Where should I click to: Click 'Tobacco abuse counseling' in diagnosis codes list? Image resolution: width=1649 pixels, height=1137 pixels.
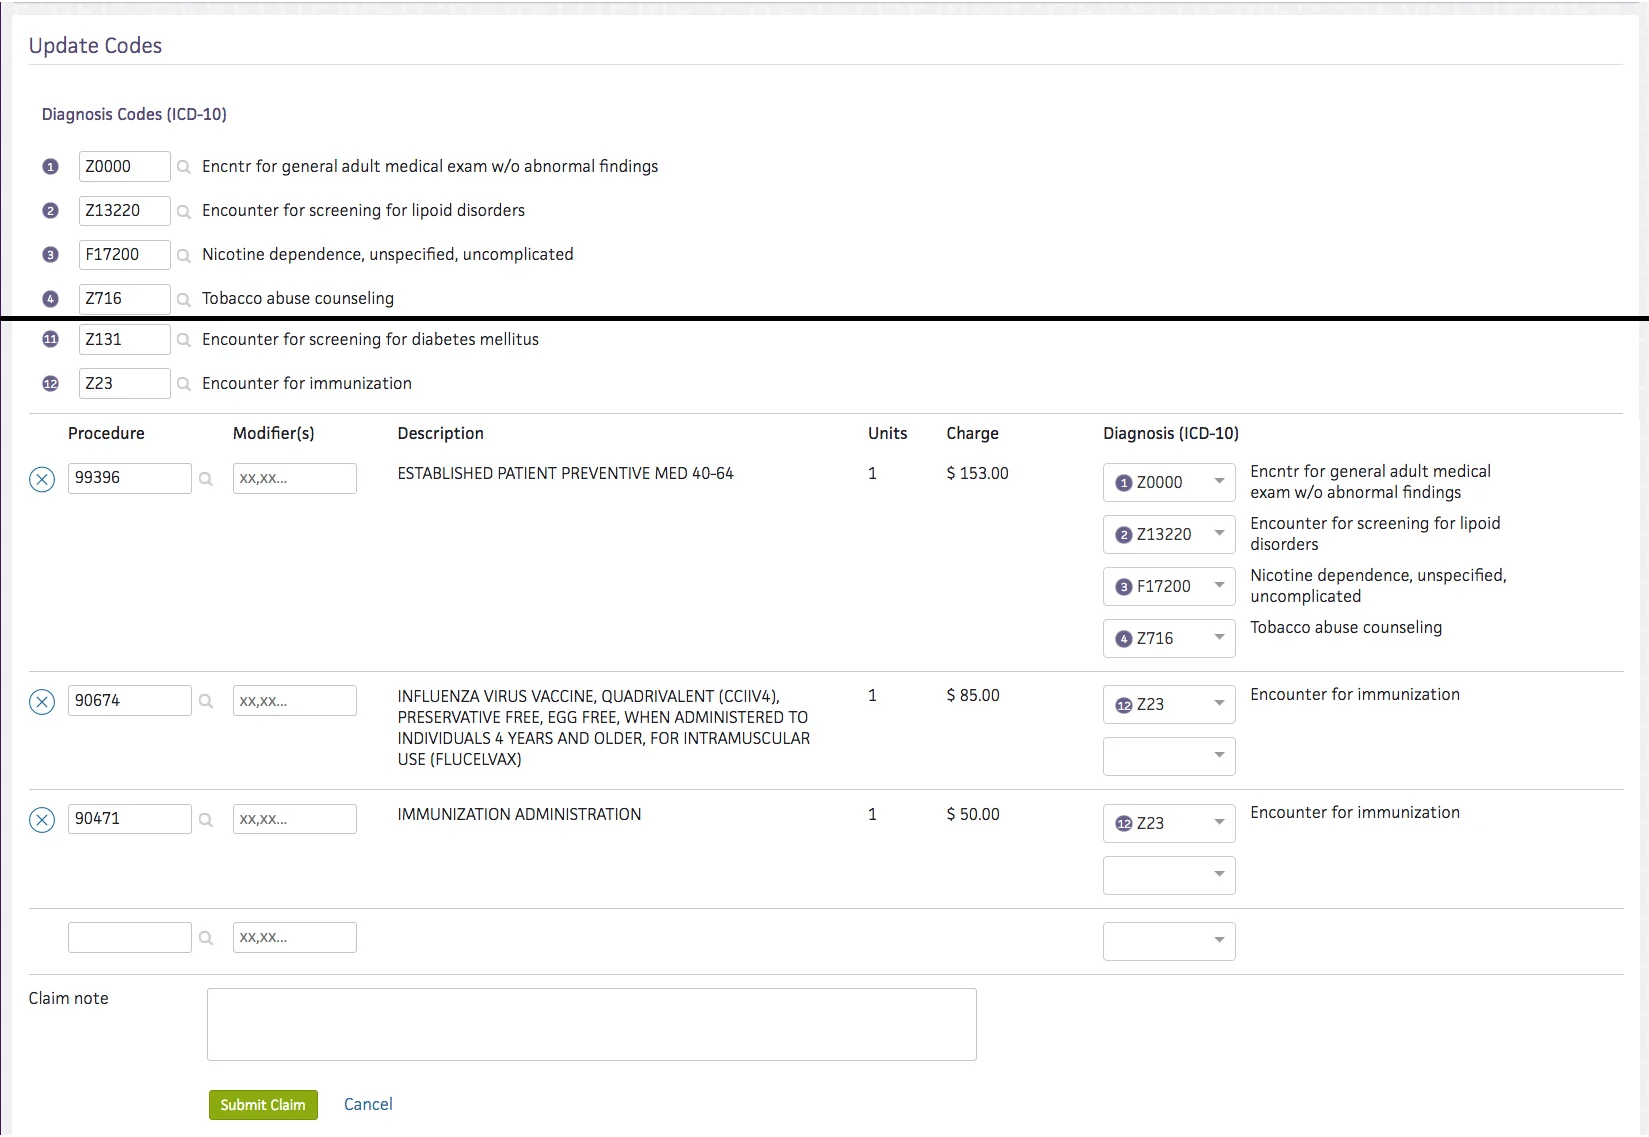298,298
